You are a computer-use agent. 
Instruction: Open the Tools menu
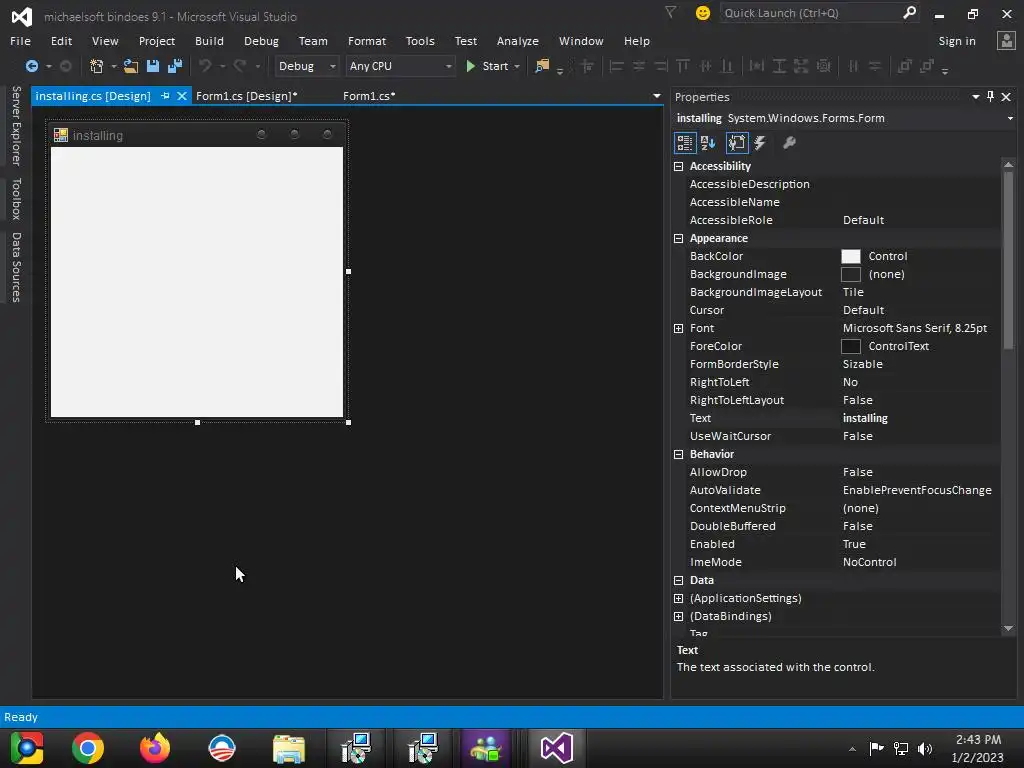click(420, 41)
